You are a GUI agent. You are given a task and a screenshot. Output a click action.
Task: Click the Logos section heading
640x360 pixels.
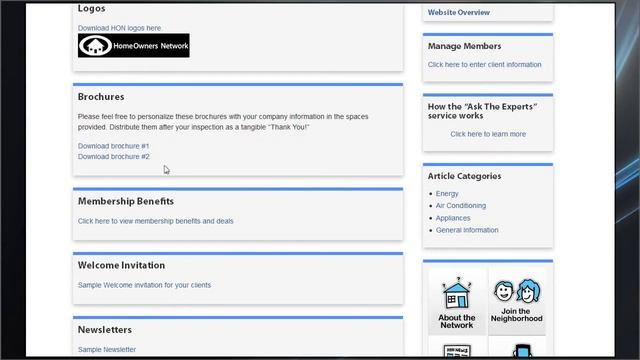[91, 8]
